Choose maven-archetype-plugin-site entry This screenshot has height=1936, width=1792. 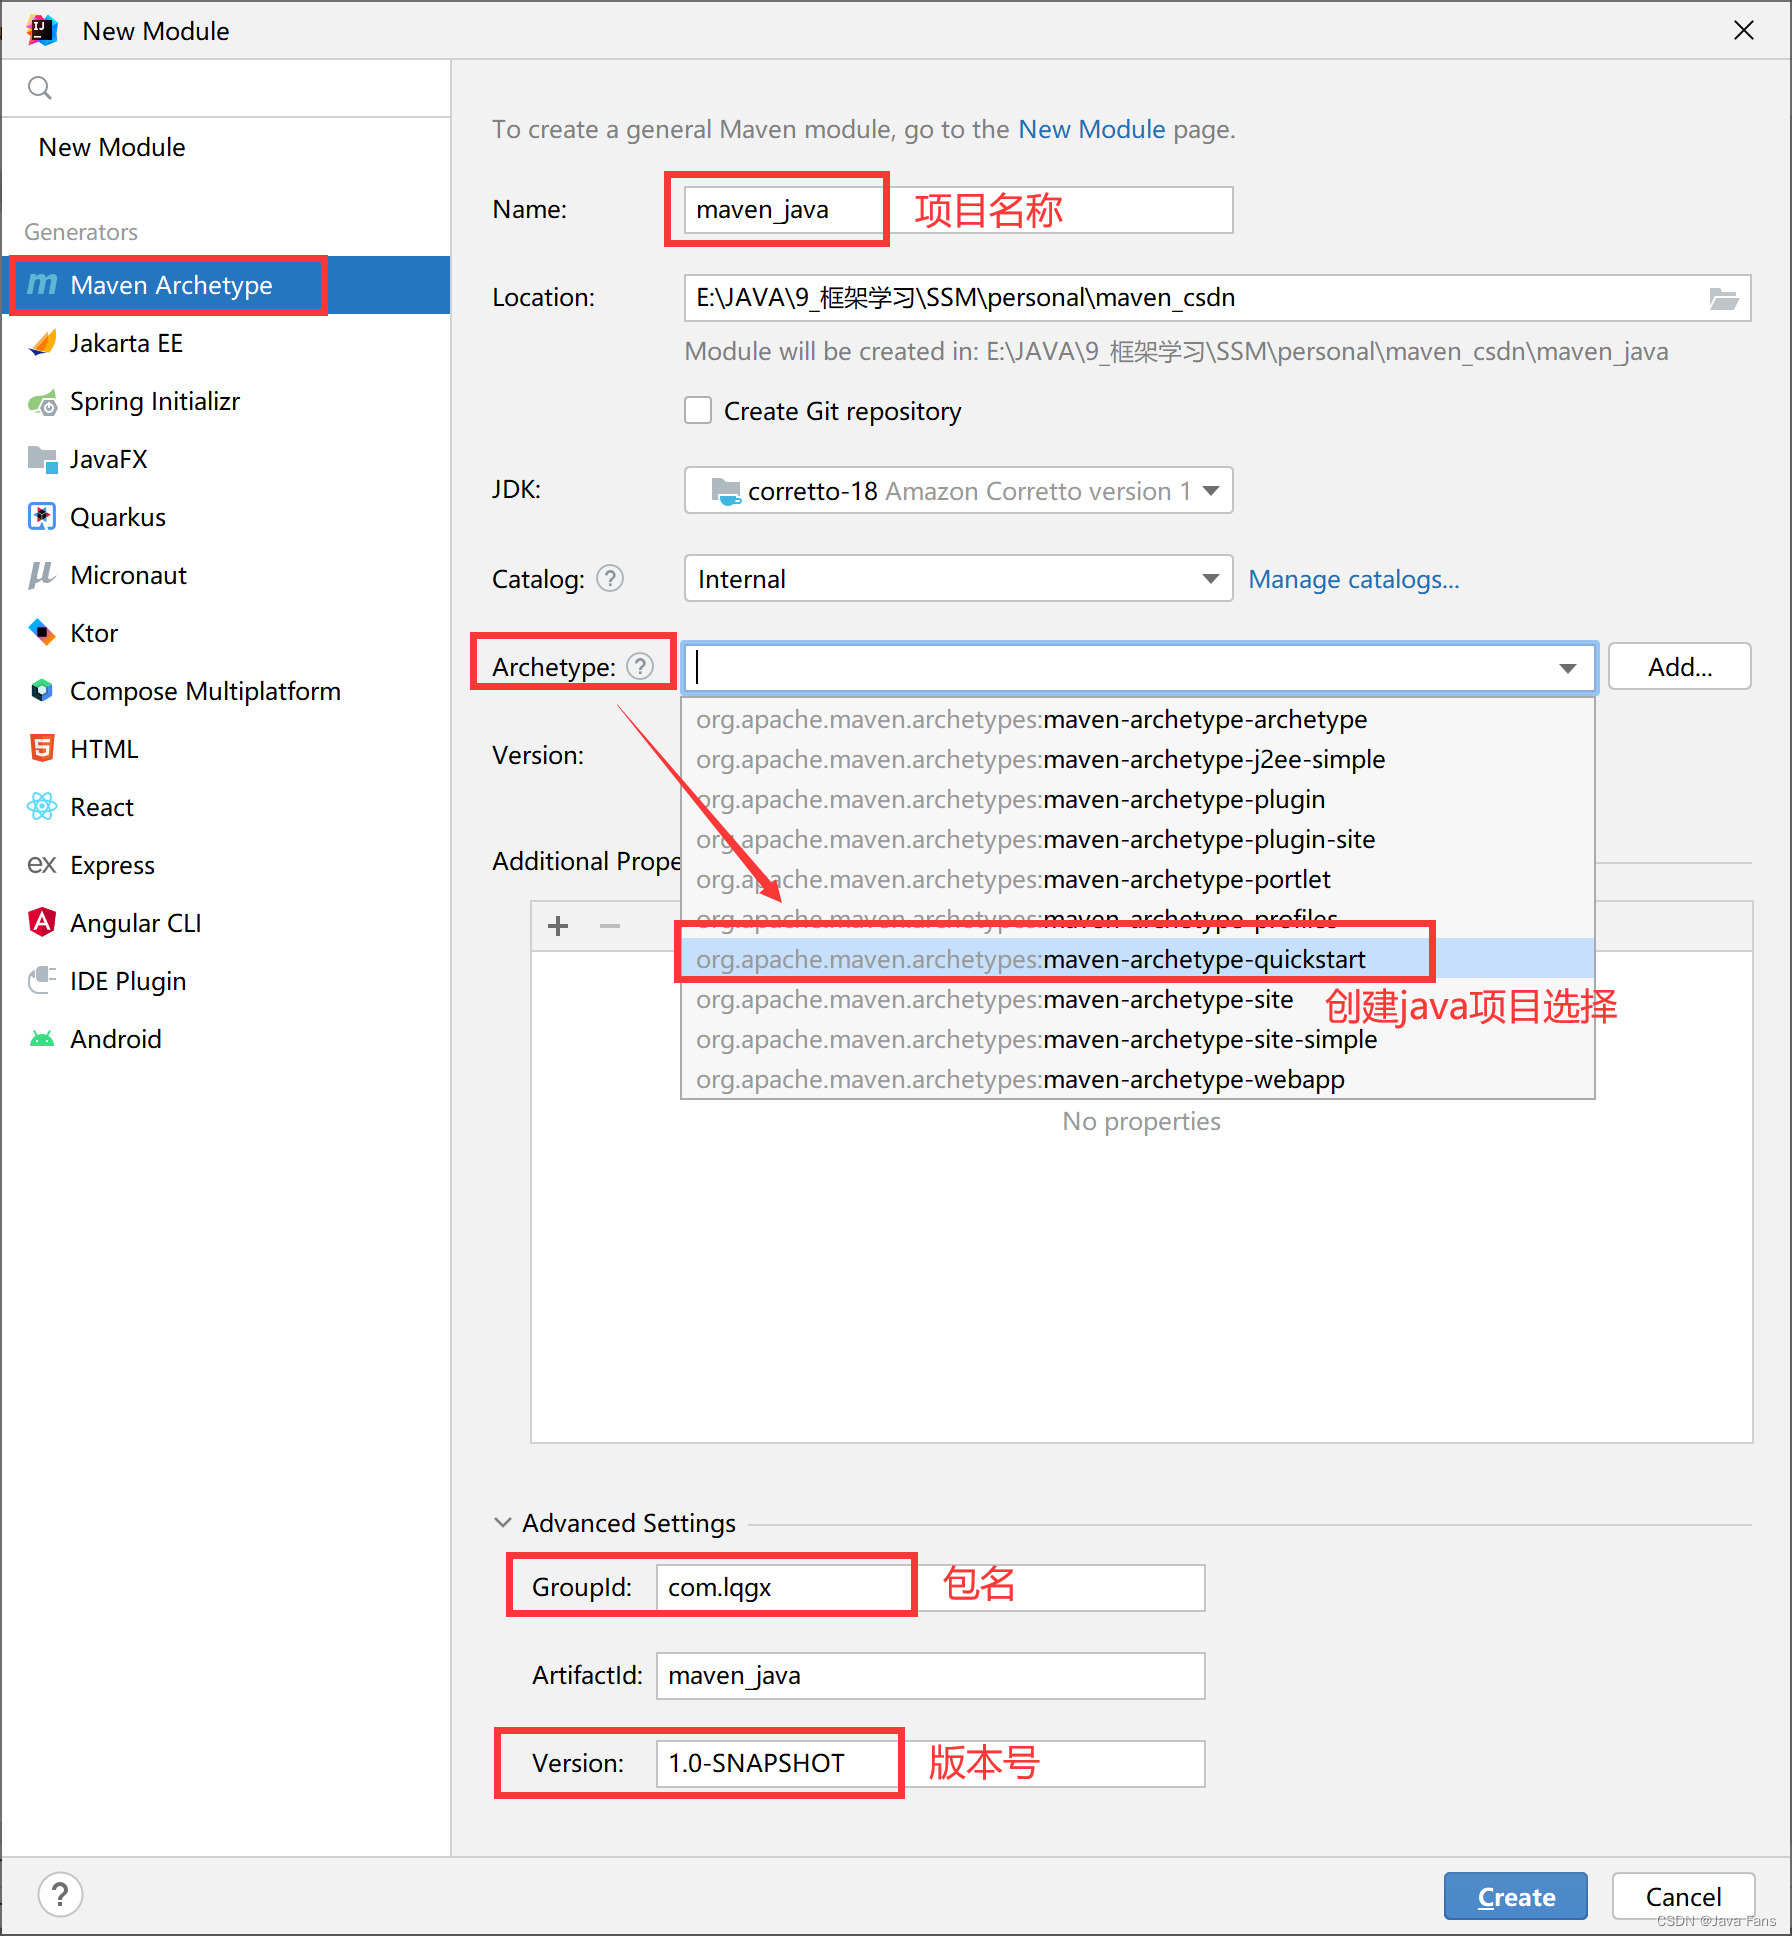(x=1138, y=839)
